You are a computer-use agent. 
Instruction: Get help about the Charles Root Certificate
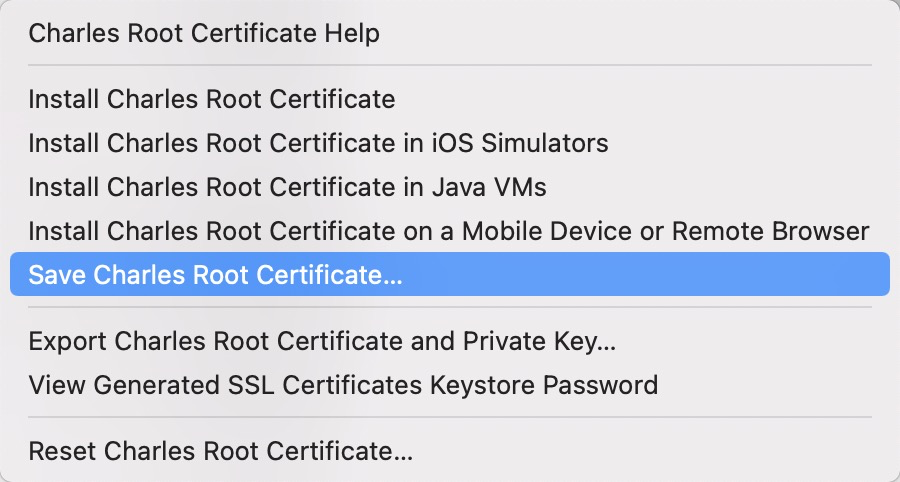coord(204,34)
